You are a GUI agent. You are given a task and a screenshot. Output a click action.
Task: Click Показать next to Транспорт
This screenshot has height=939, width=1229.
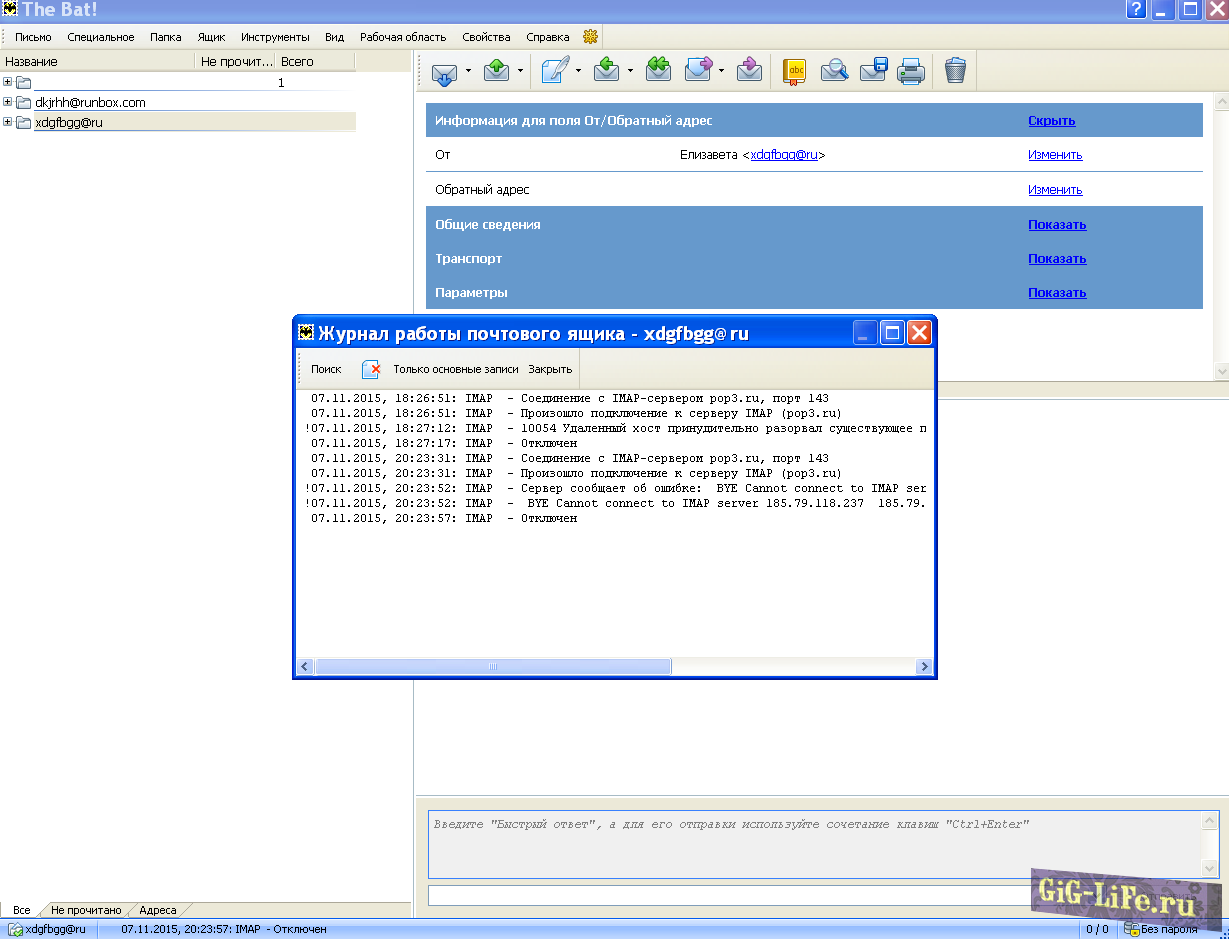pyautogui.click(x=1057, y=259)
